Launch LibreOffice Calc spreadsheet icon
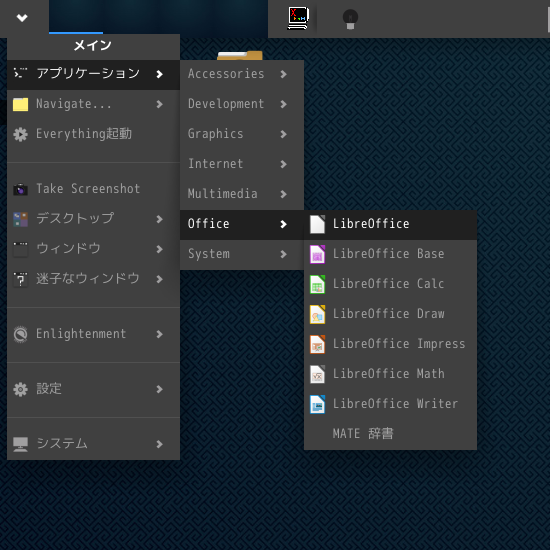 click(317, 284)
